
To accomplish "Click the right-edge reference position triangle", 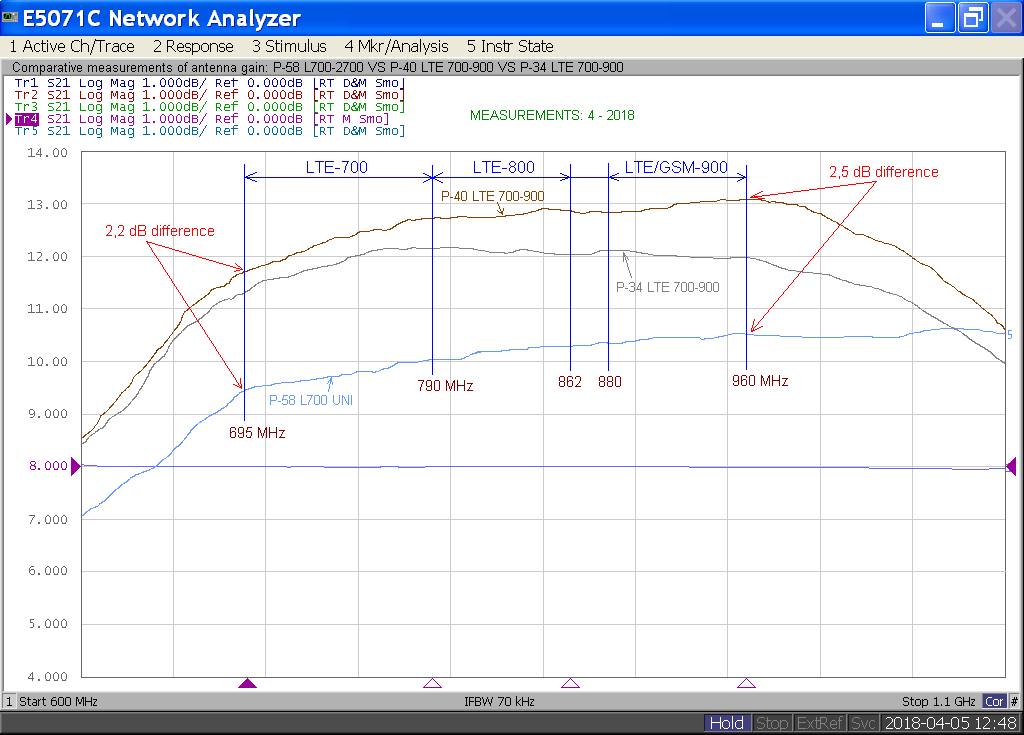I will pos(1012,466).
